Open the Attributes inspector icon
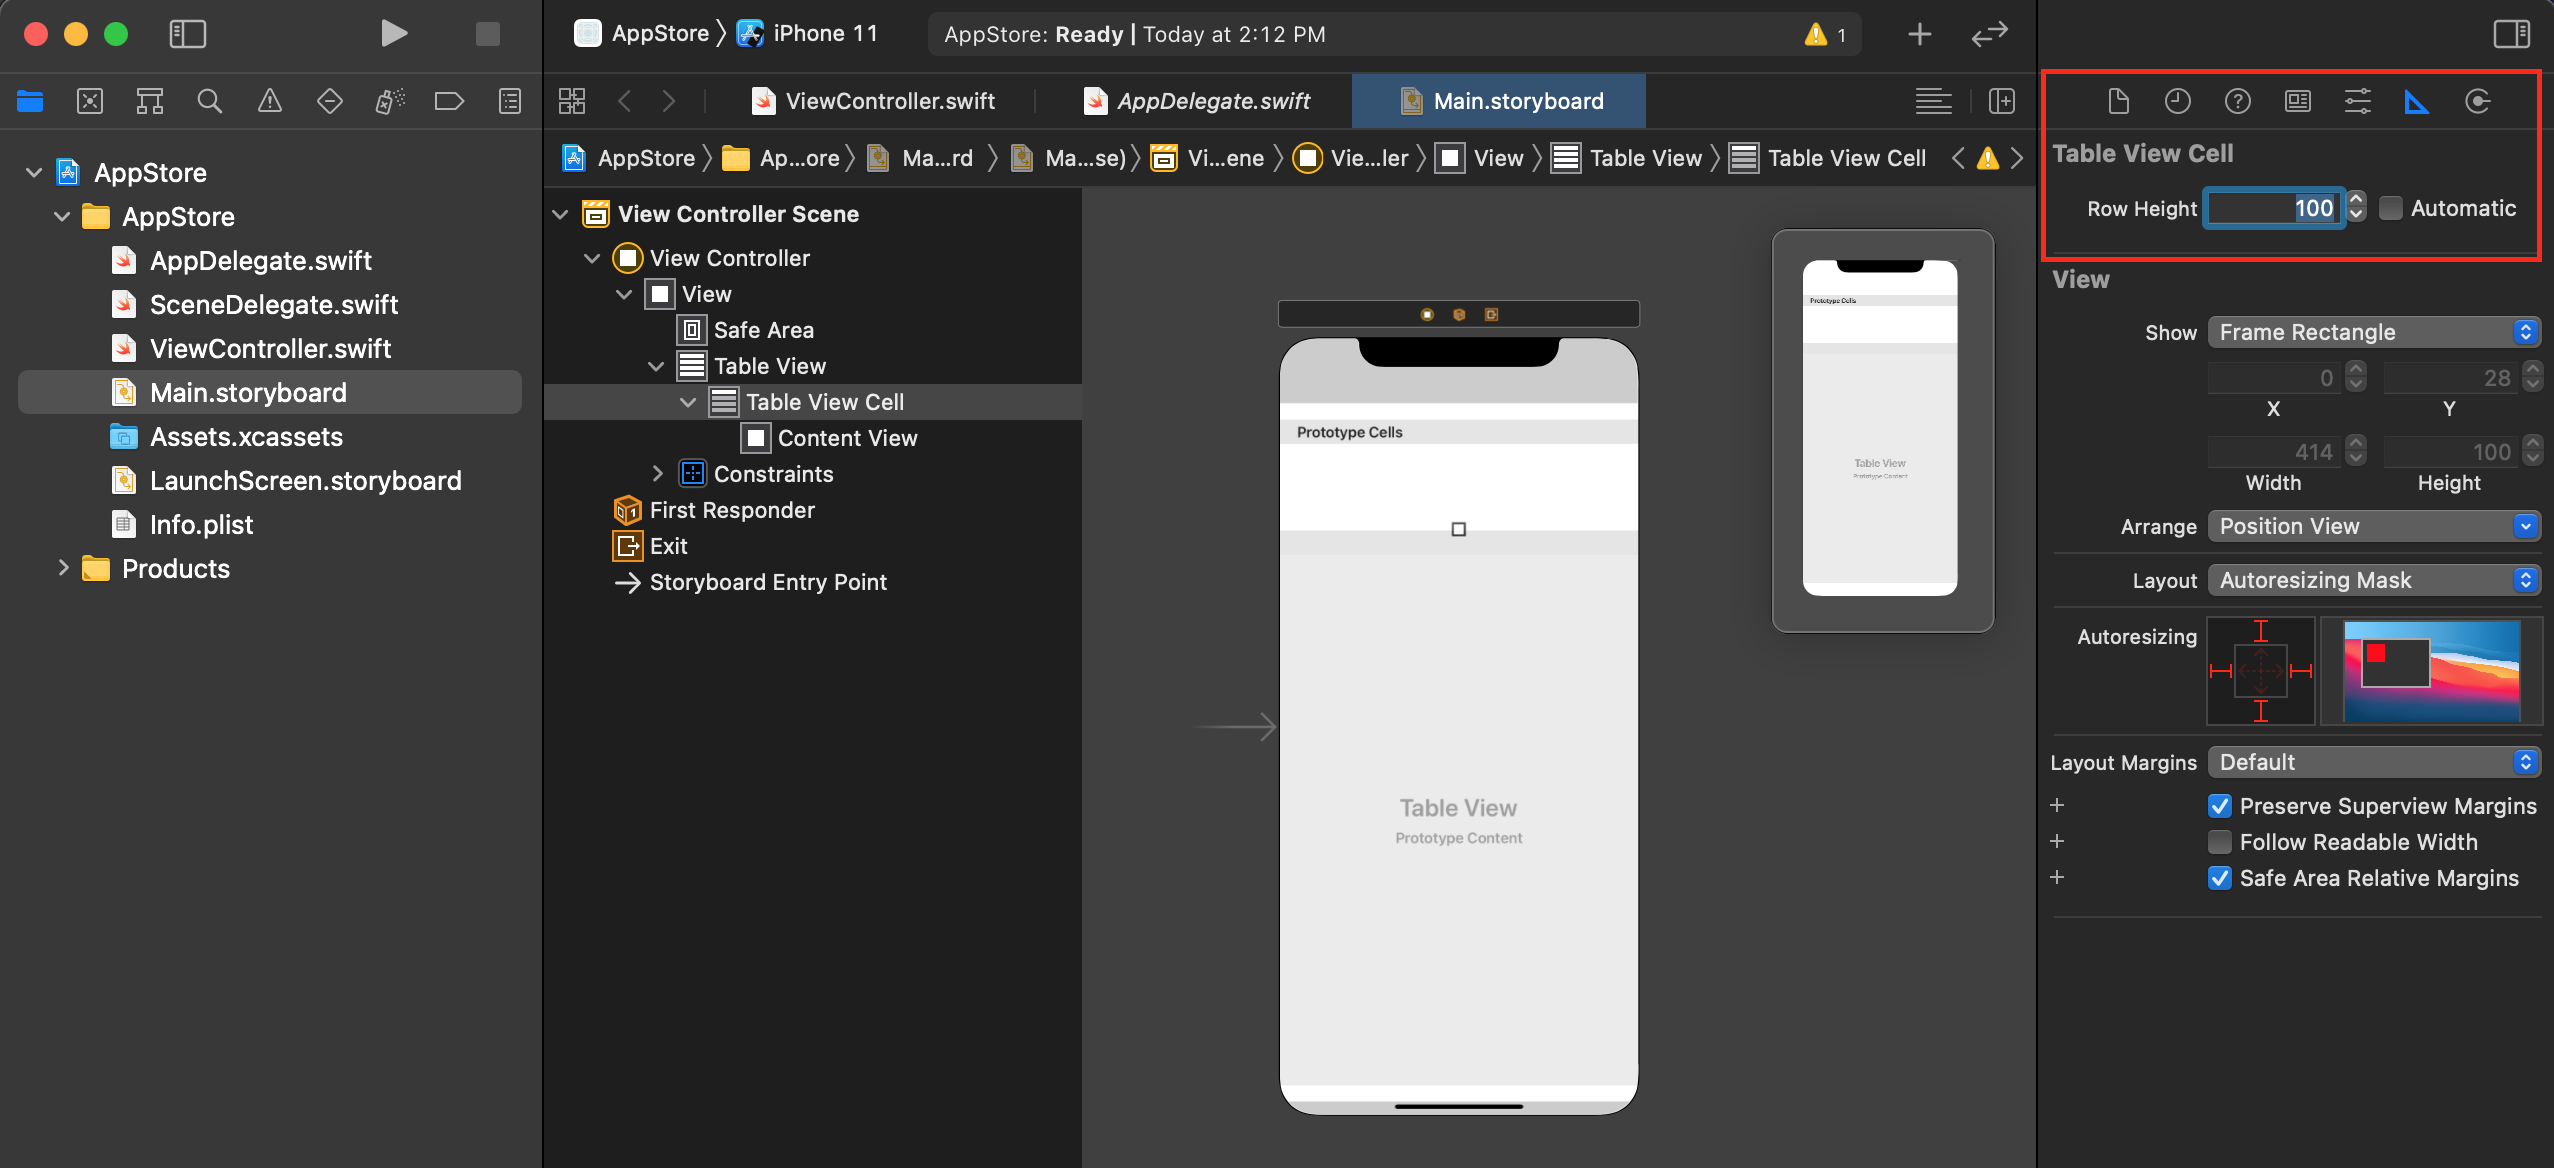This screenshot has width=2554, height=1168. click(x=2357, y=101)
